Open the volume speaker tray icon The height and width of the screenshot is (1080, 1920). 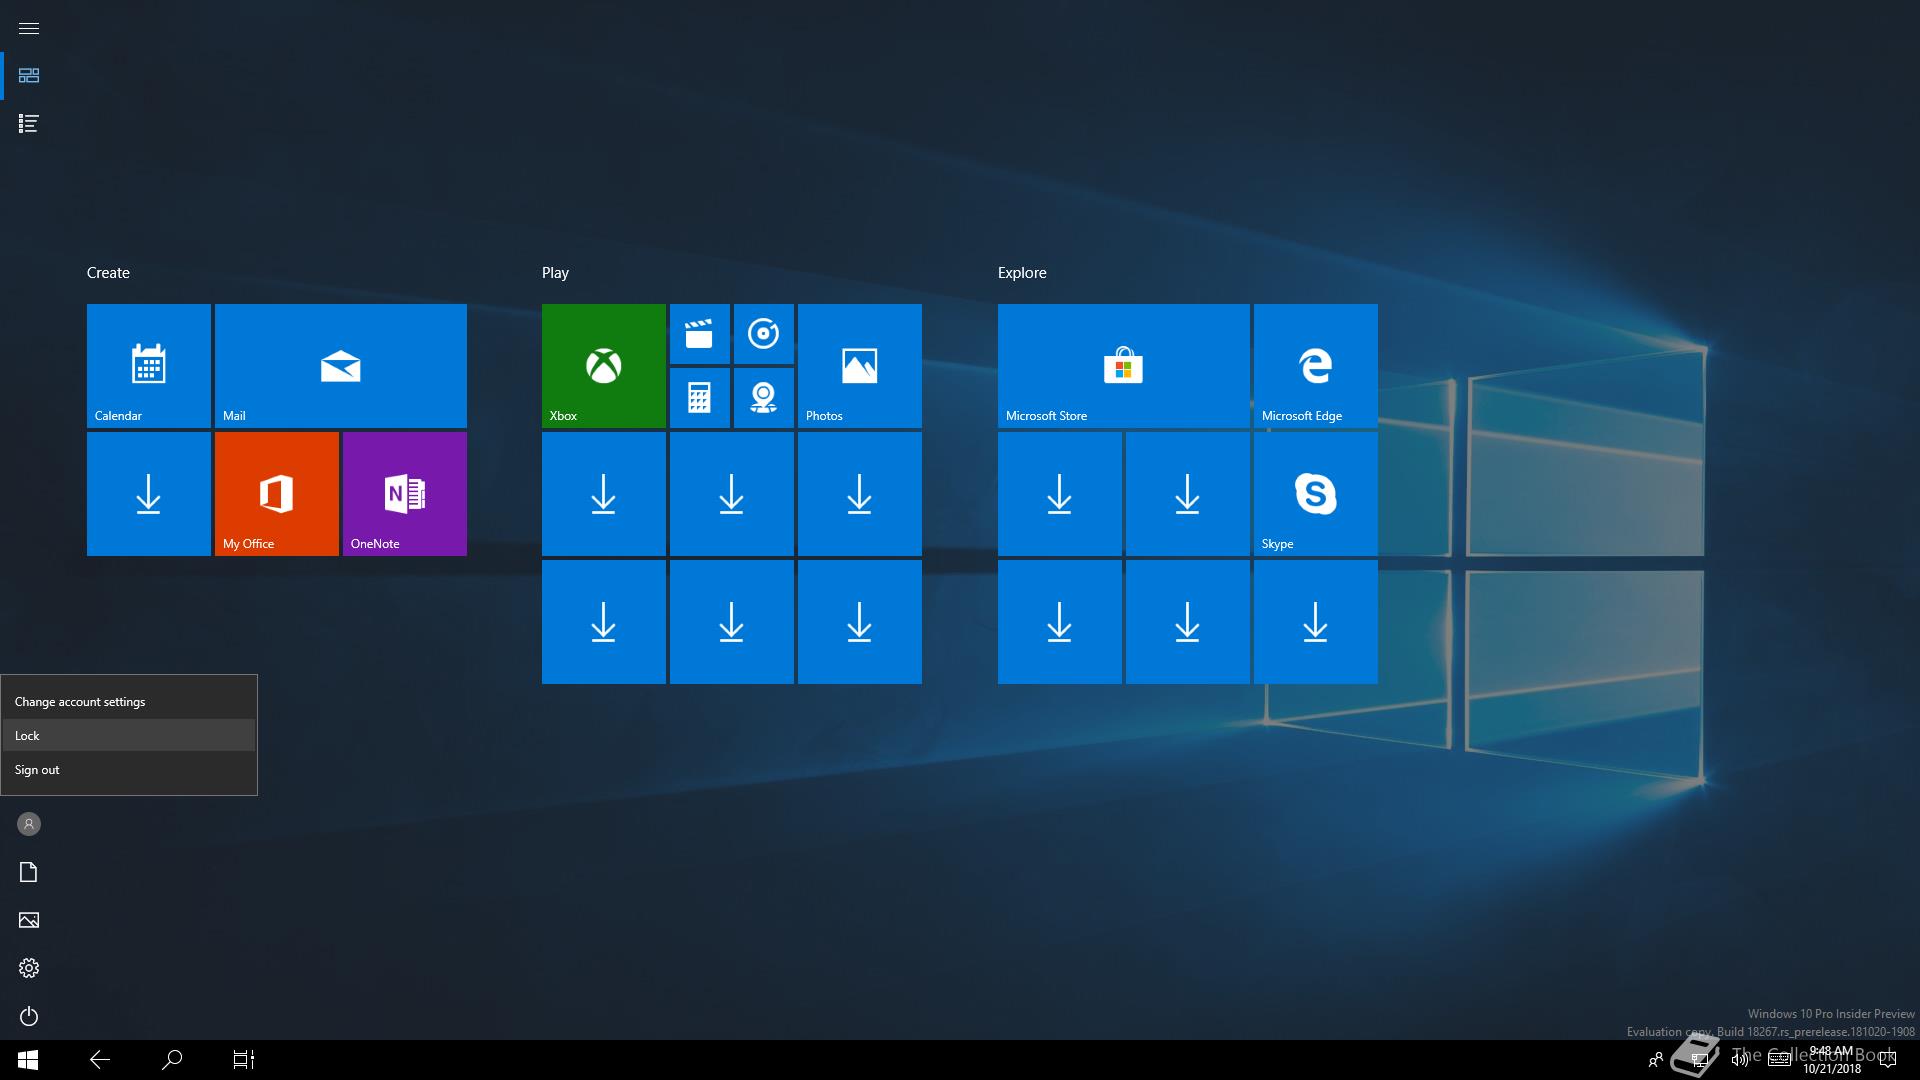[x=1740, y=1060]
